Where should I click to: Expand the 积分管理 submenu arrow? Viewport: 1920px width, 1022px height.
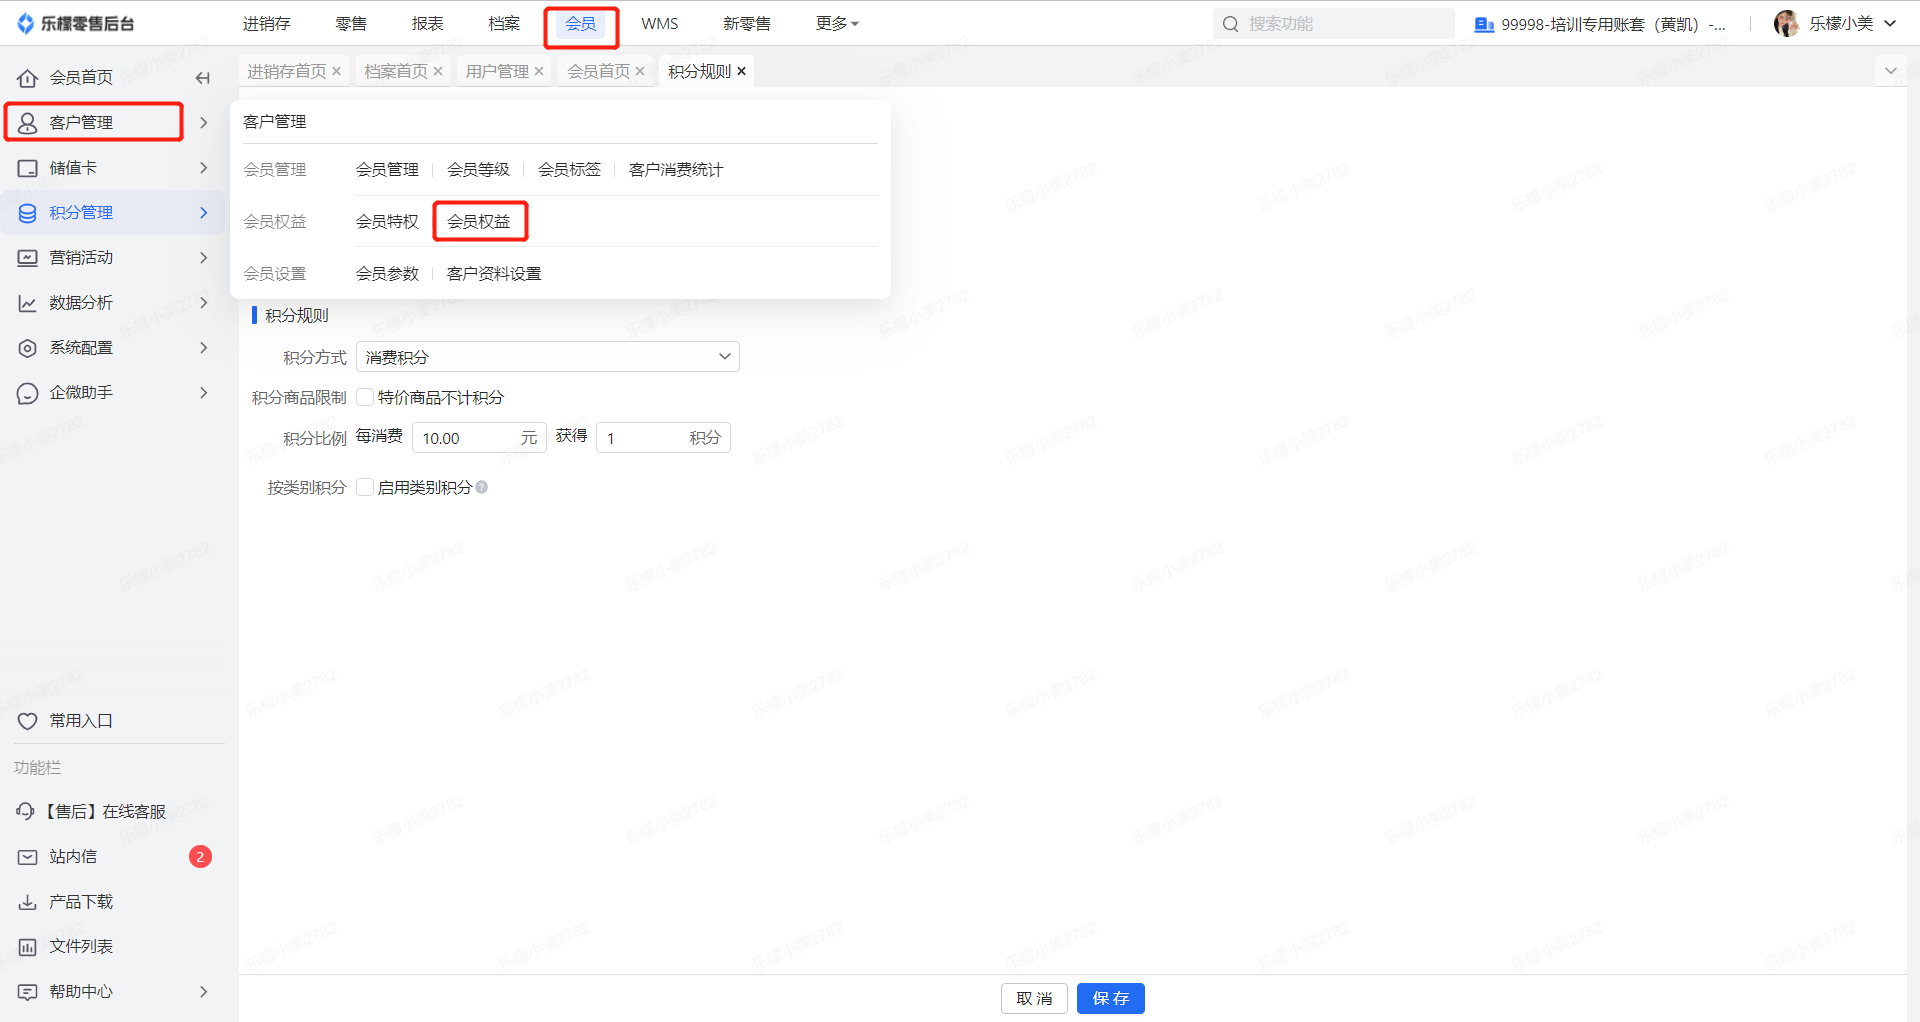pos(203,212)
